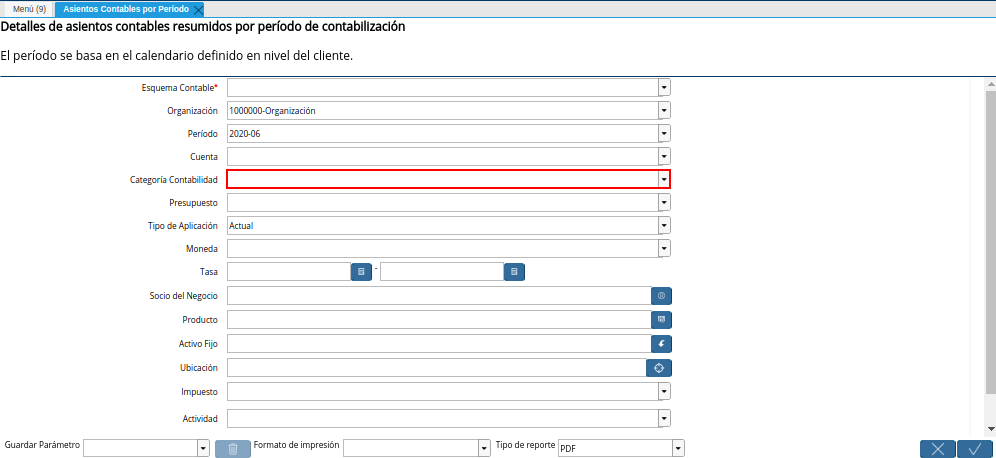Screen dimensions: 996x458
Task: Expand the Cuenta dropdown arrow
Action: (x=664, y=156)
